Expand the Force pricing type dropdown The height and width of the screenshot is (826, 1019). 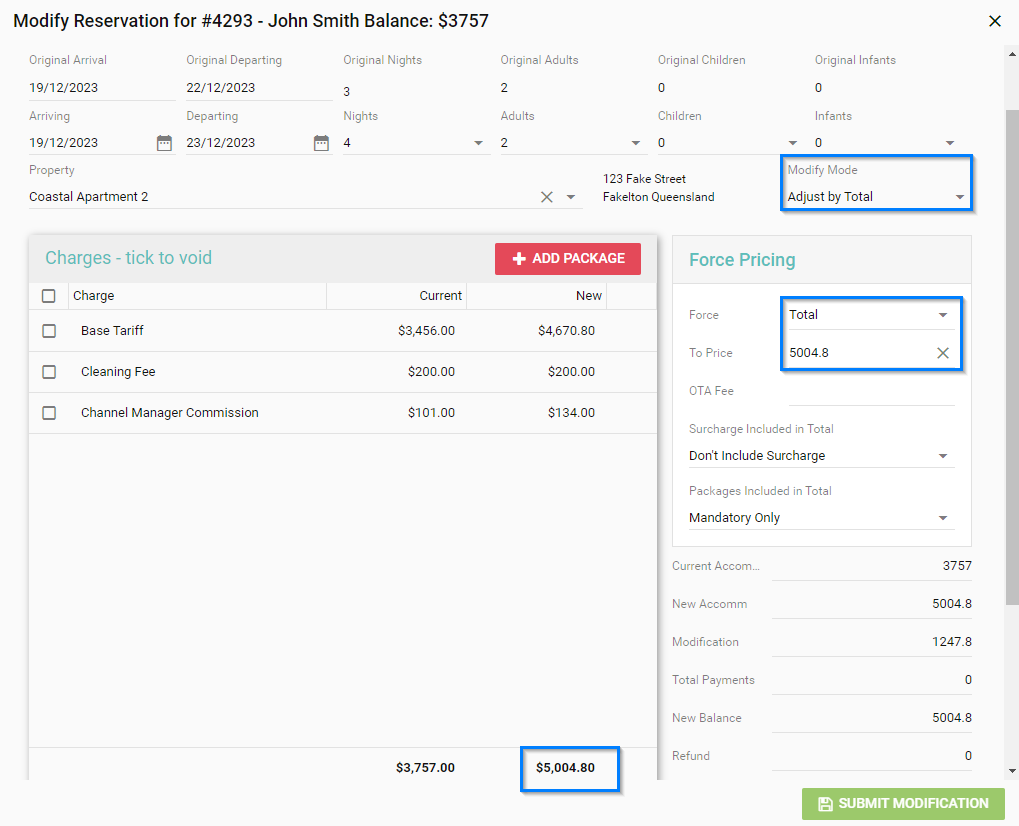pyautogui.click(x=870, y=315)
